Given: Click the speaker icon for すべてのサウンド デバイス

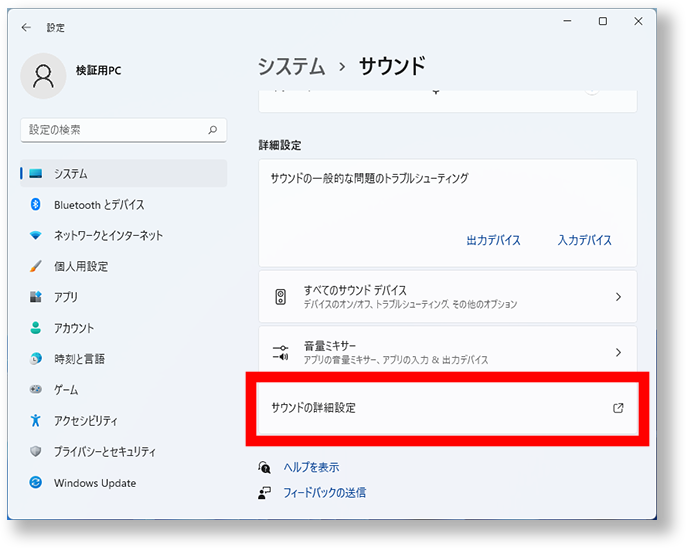Looking at the screenshot, I should pos(281,297).
